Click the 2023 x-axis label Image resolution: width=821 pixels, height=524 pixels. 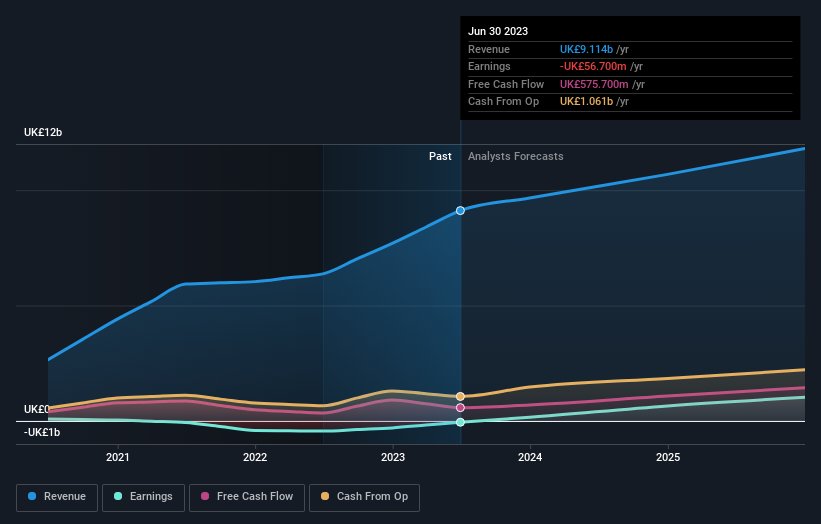click(393, 457)
